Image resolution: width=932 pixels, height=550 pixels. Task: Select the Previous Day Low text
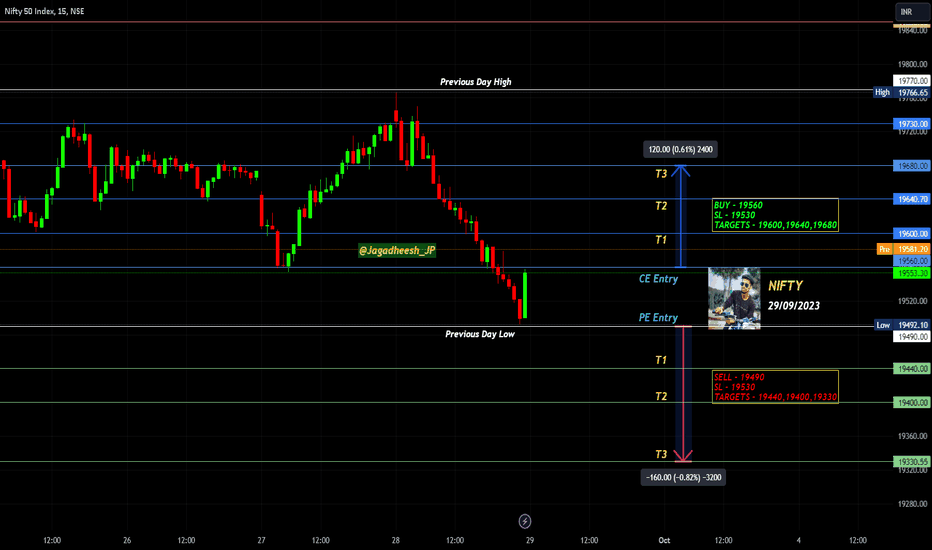click(x=480, y=334)
